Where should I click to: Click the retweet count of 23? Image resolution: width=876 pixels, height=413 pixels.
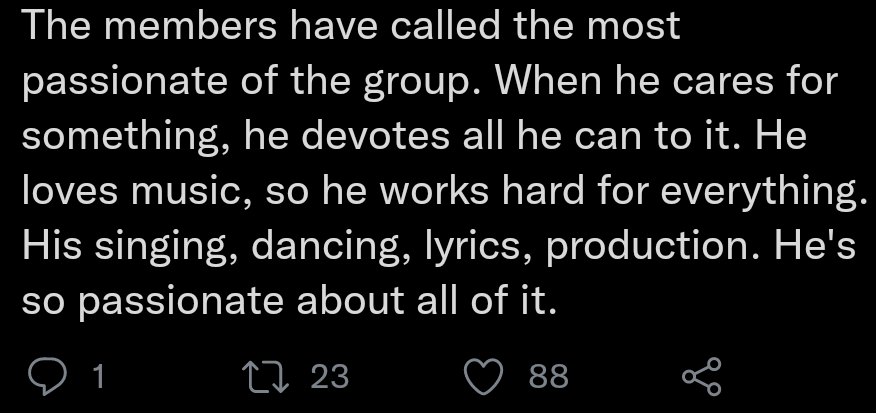pyautogui.click(x=329, y=377)
